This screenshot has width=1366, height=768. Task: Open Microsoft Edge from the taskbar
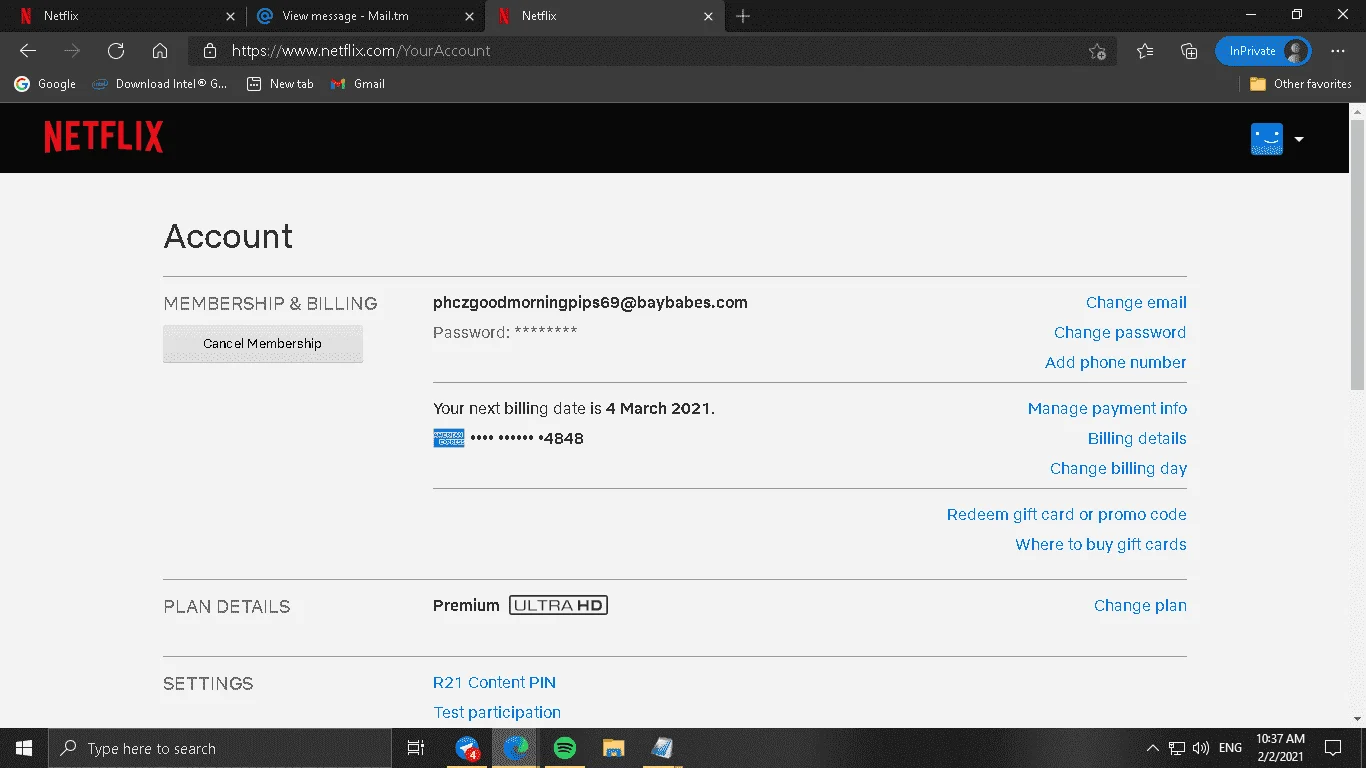tap(516, 748)
